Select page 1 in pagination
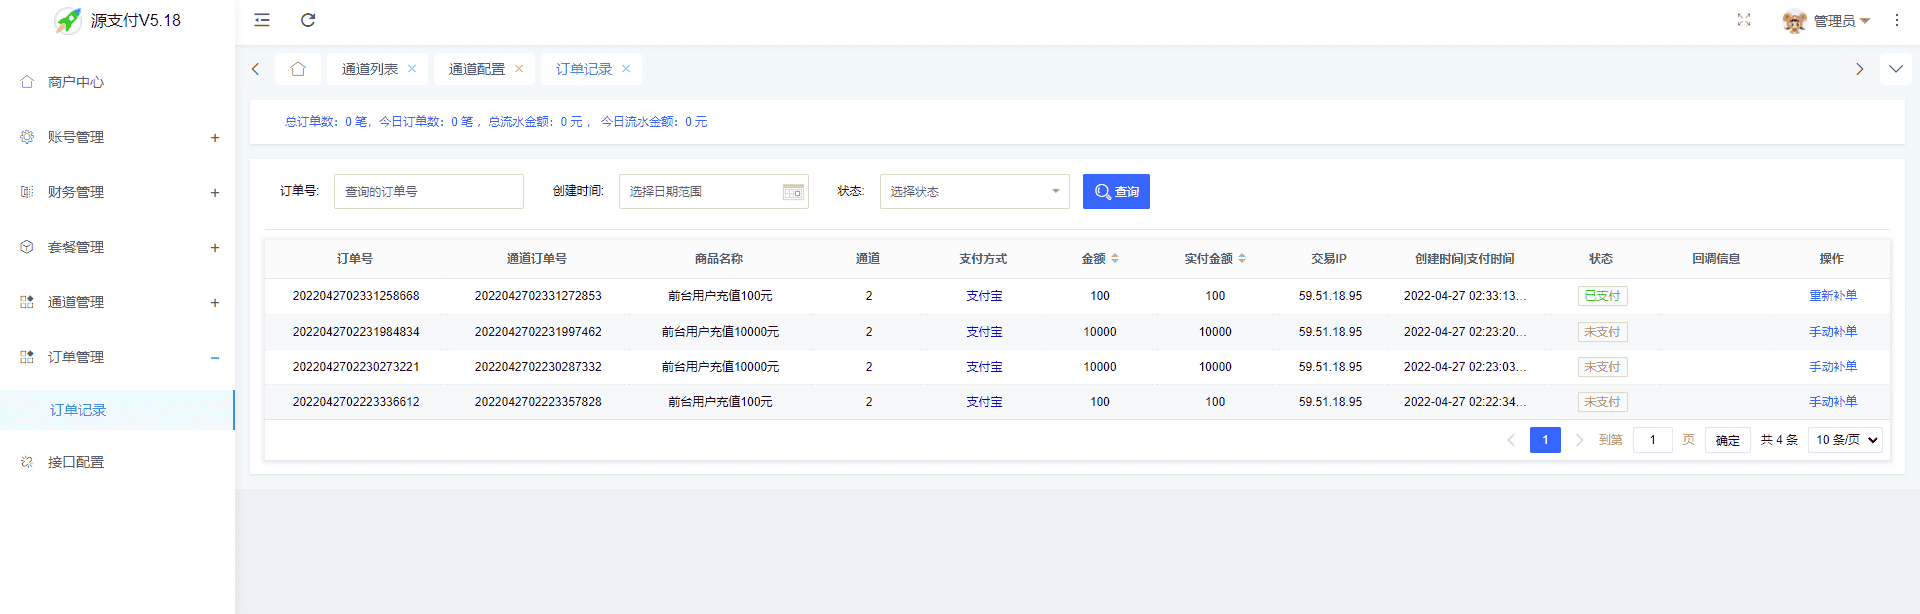The image size is (1920, 614). tap(1545, 440)
